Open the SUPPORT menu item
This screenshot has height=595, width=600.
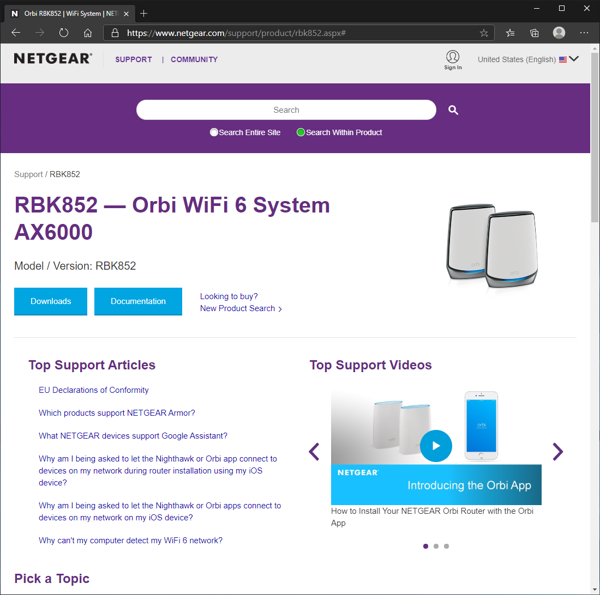[x=134, y=60]
